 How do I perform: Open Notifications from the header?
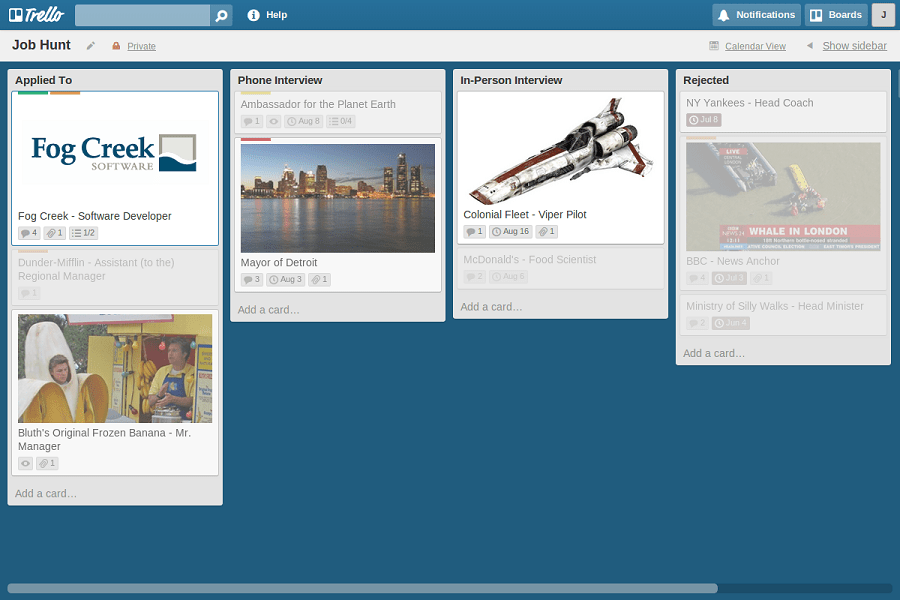click(755, 14)
